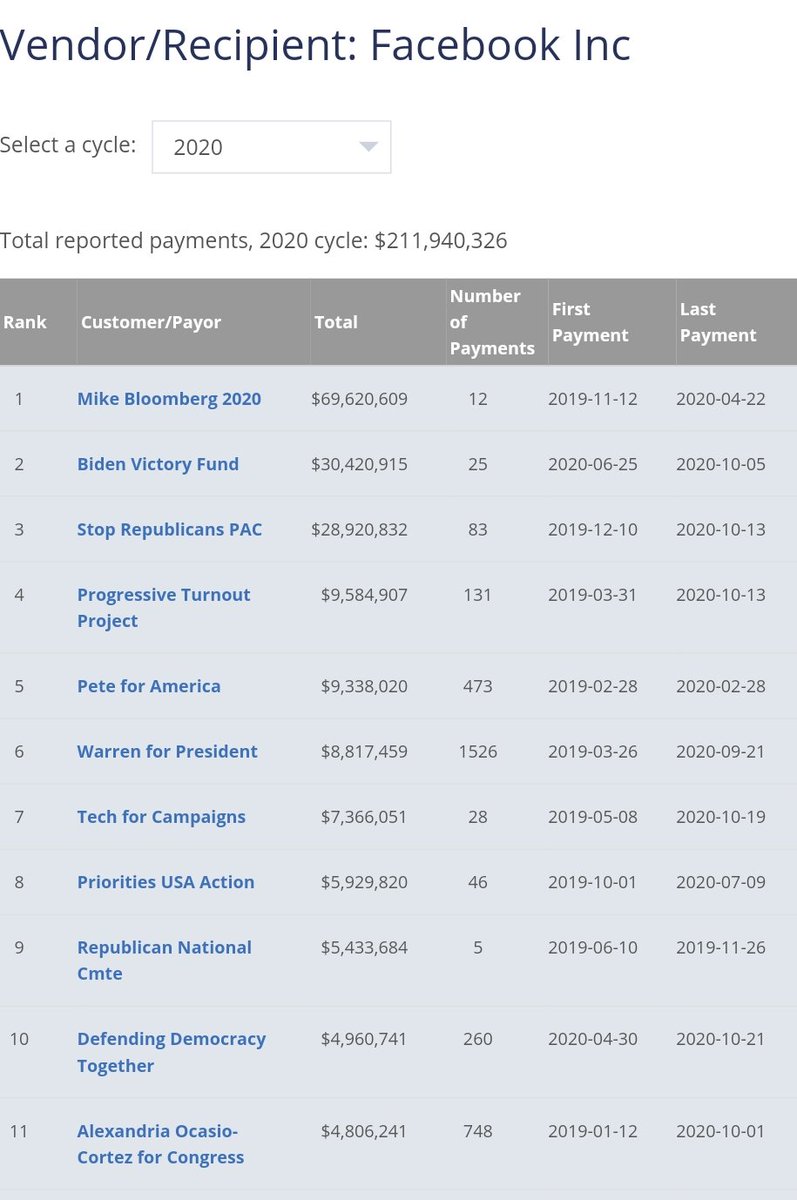Viewport: 797px width, 1200px height.
Task: Open the Alexandria Ocasio-Cortez for Congress link
Action: tap(160, 1144)
